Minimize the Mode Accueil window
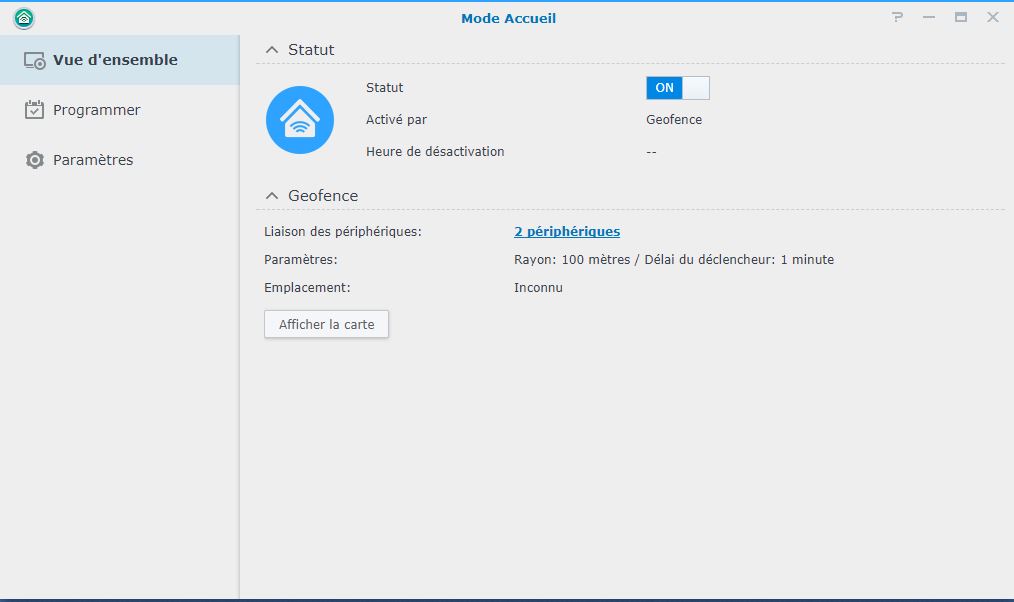This screenshot has width=1014, height=602. [x=929, y=18]
